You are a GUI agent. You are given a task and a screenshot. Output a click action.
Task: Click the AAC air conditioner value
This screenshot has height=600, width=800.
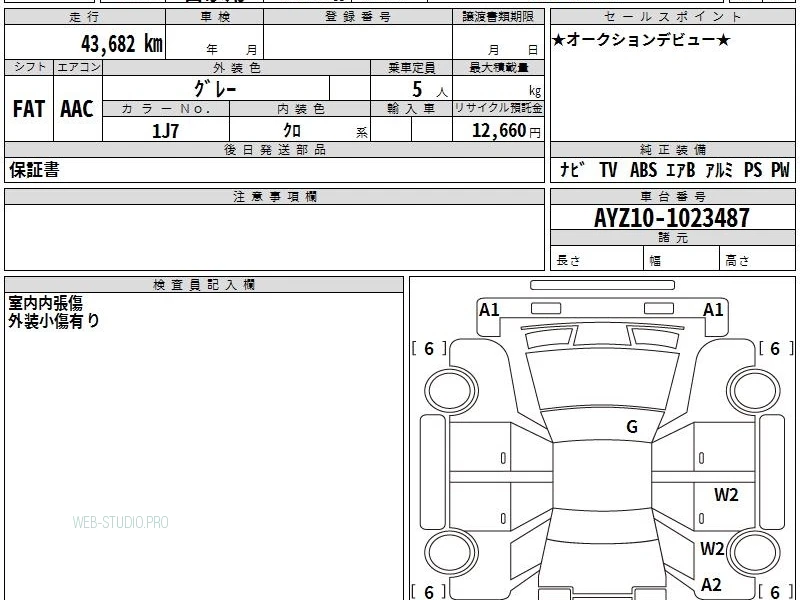pos(77,109)
